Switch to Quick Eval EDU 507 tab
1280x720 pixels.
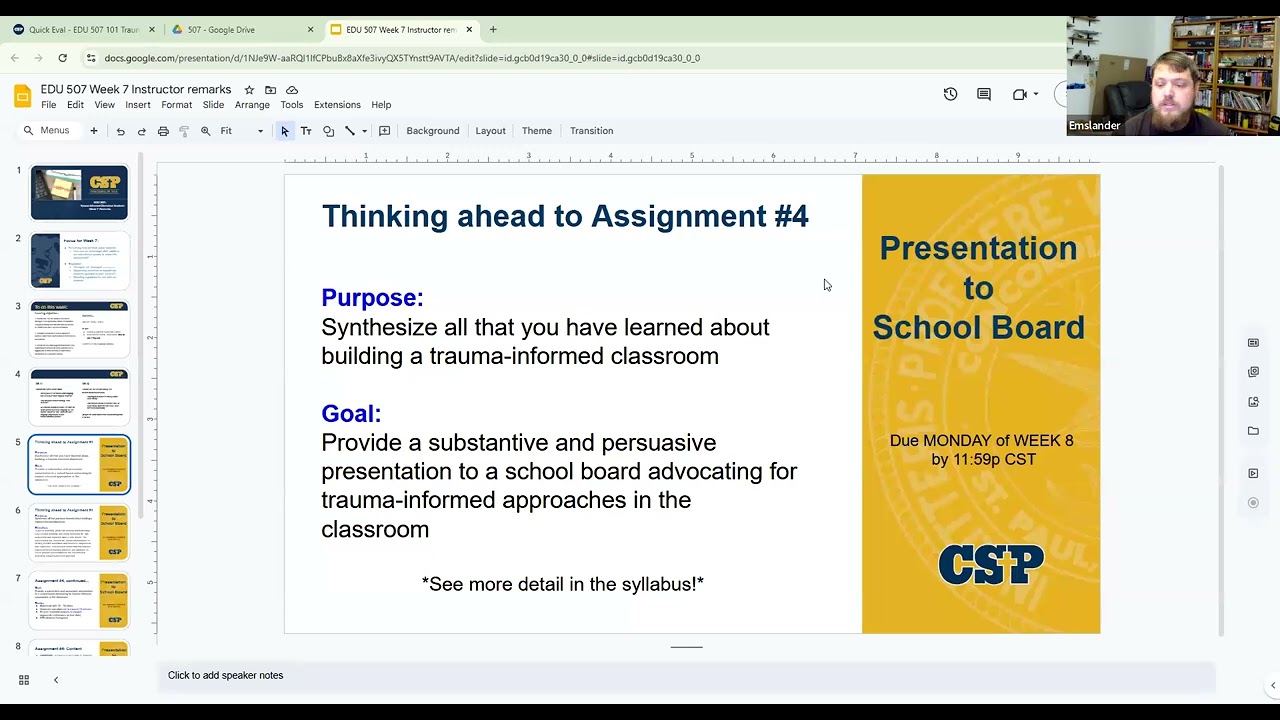coord(84,30)
